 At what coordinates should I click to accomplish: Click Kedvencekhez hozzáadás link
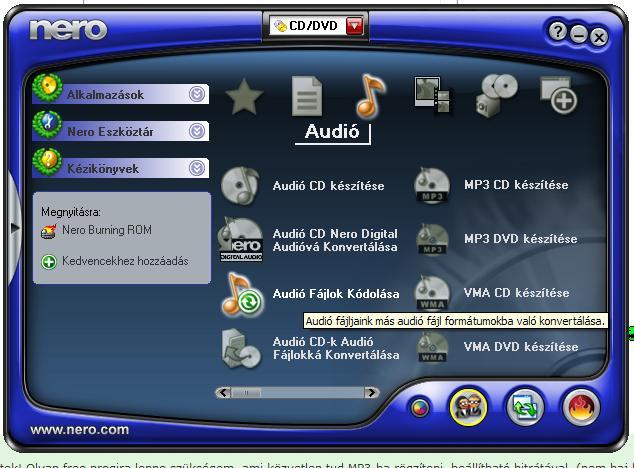(125, 261)
